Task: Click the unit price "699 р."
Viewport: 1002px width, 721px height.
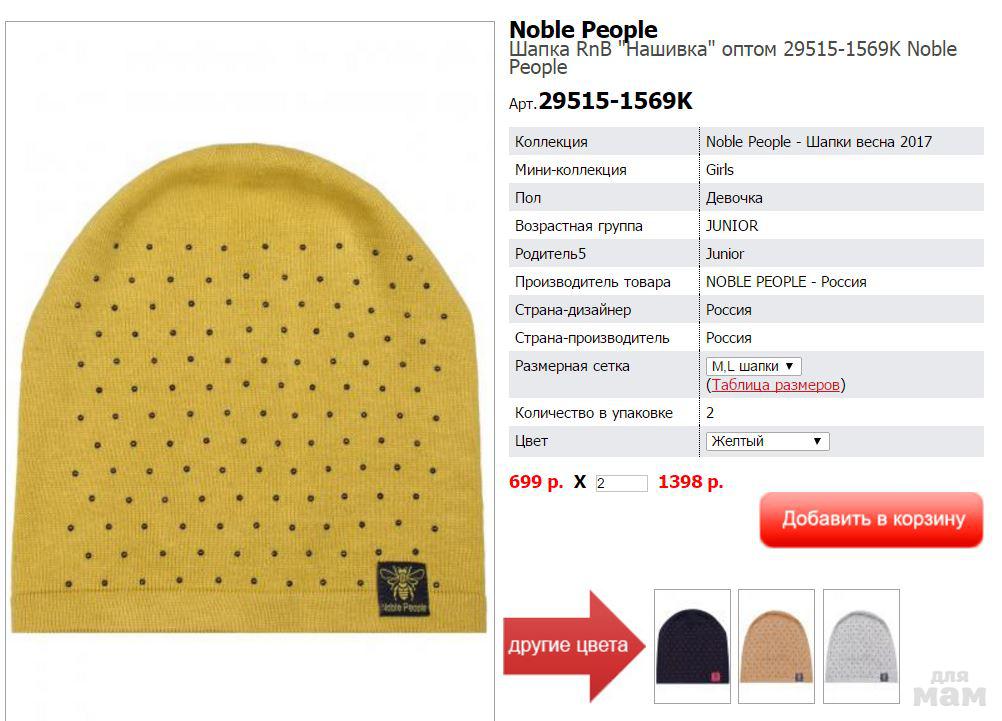Action: [536, 482]
